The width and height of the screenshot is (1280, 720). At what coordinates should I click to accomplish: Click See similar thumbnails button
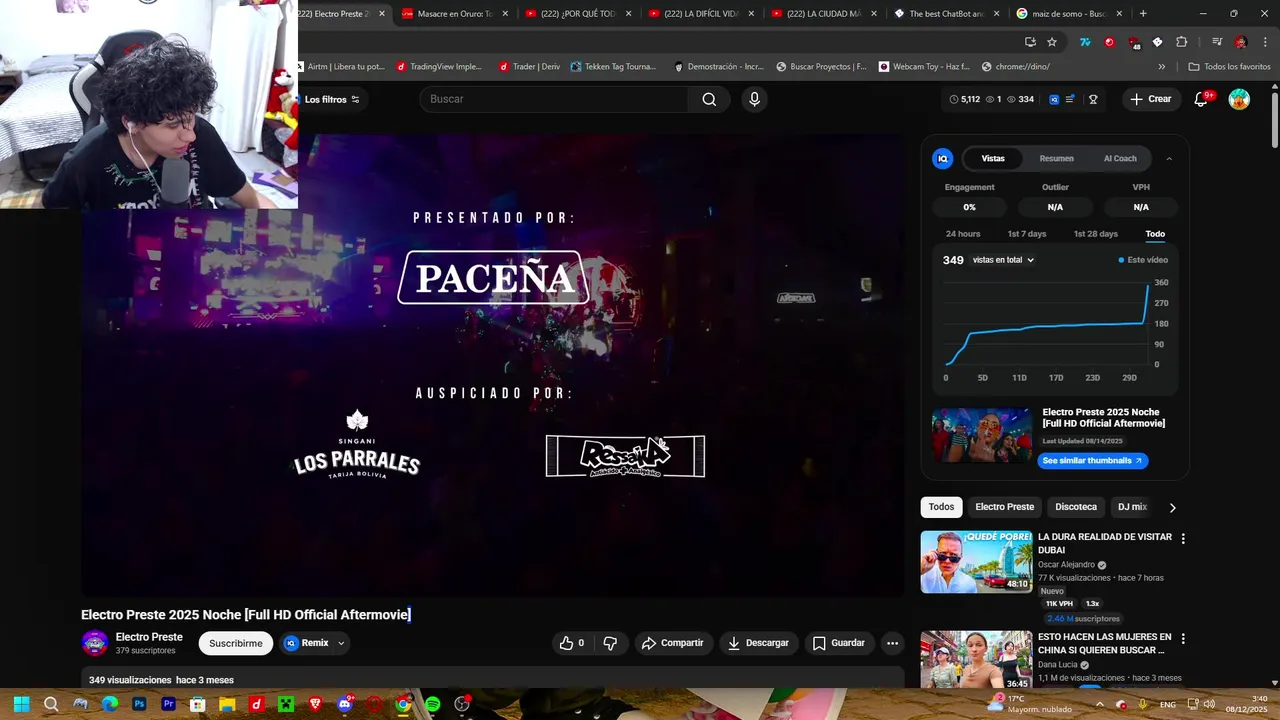[1092, 461]
